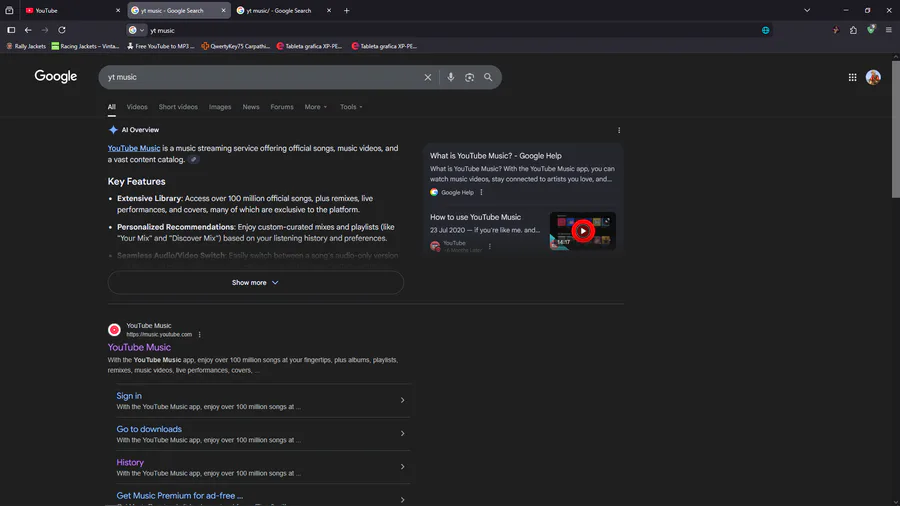Open How to use video source options
The width and height of the screenshot is (900, 506).
click(x=490, y=247)
